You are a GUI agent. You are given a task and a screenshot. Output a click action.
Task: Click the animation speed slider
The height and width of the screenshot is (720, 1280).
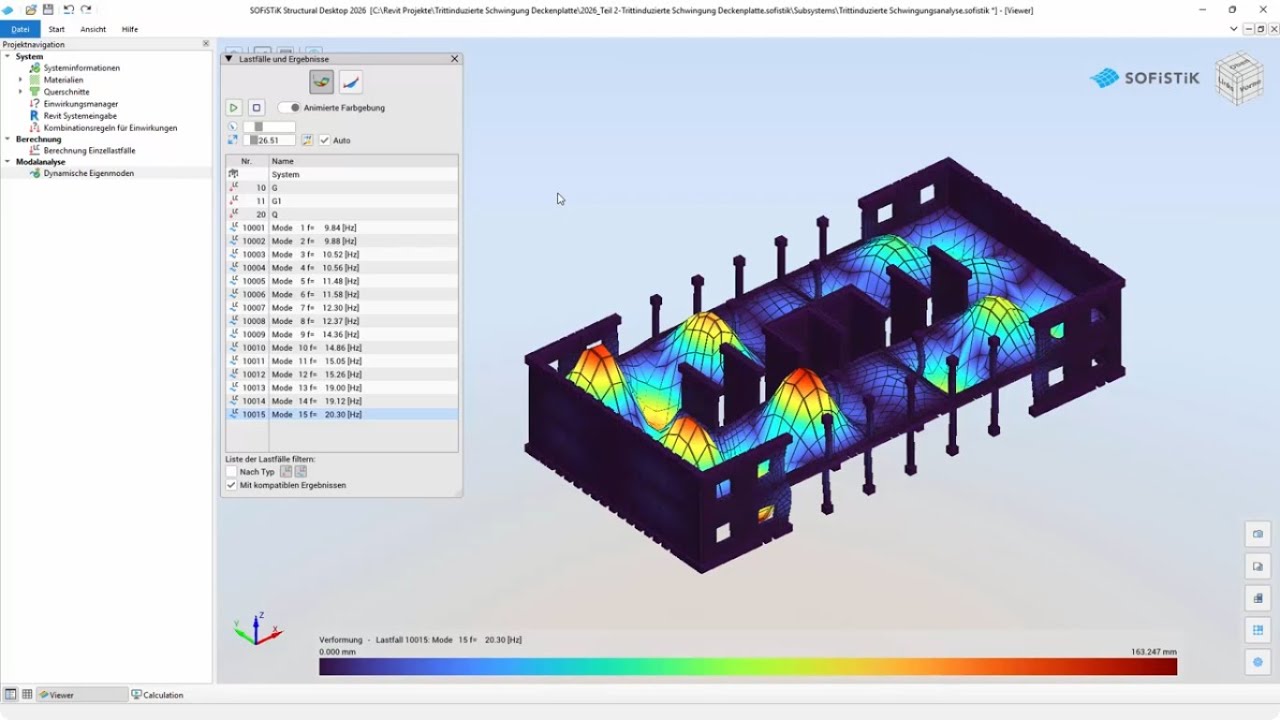(x=269, y=127)
